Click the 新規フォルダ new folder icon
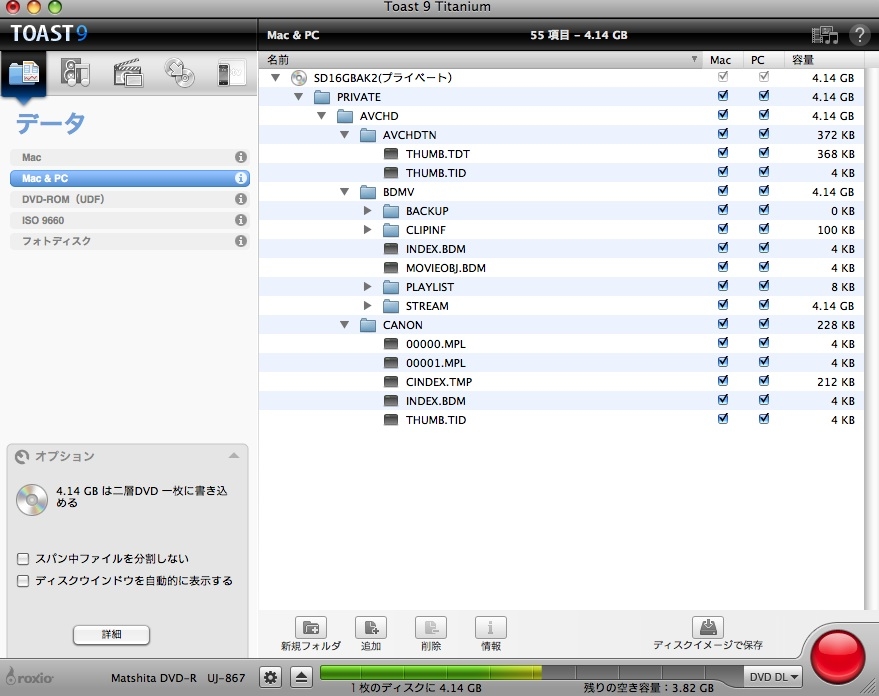The width and height of the screenshot is (879, 696). tap(311, 627)
